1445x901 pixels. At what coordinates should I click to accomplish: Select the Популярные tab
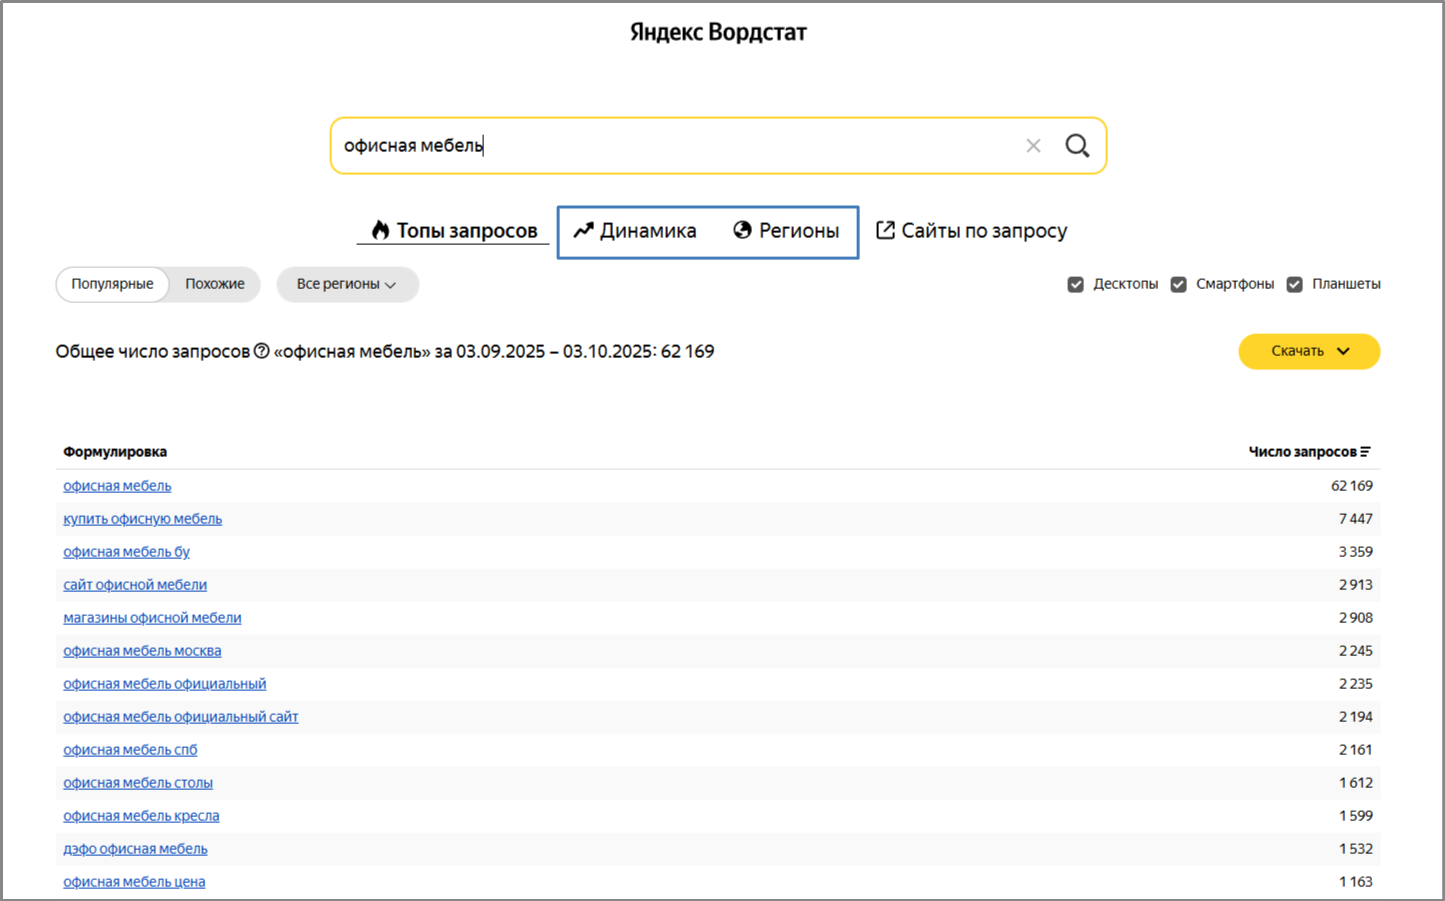[x=112, y=284]
